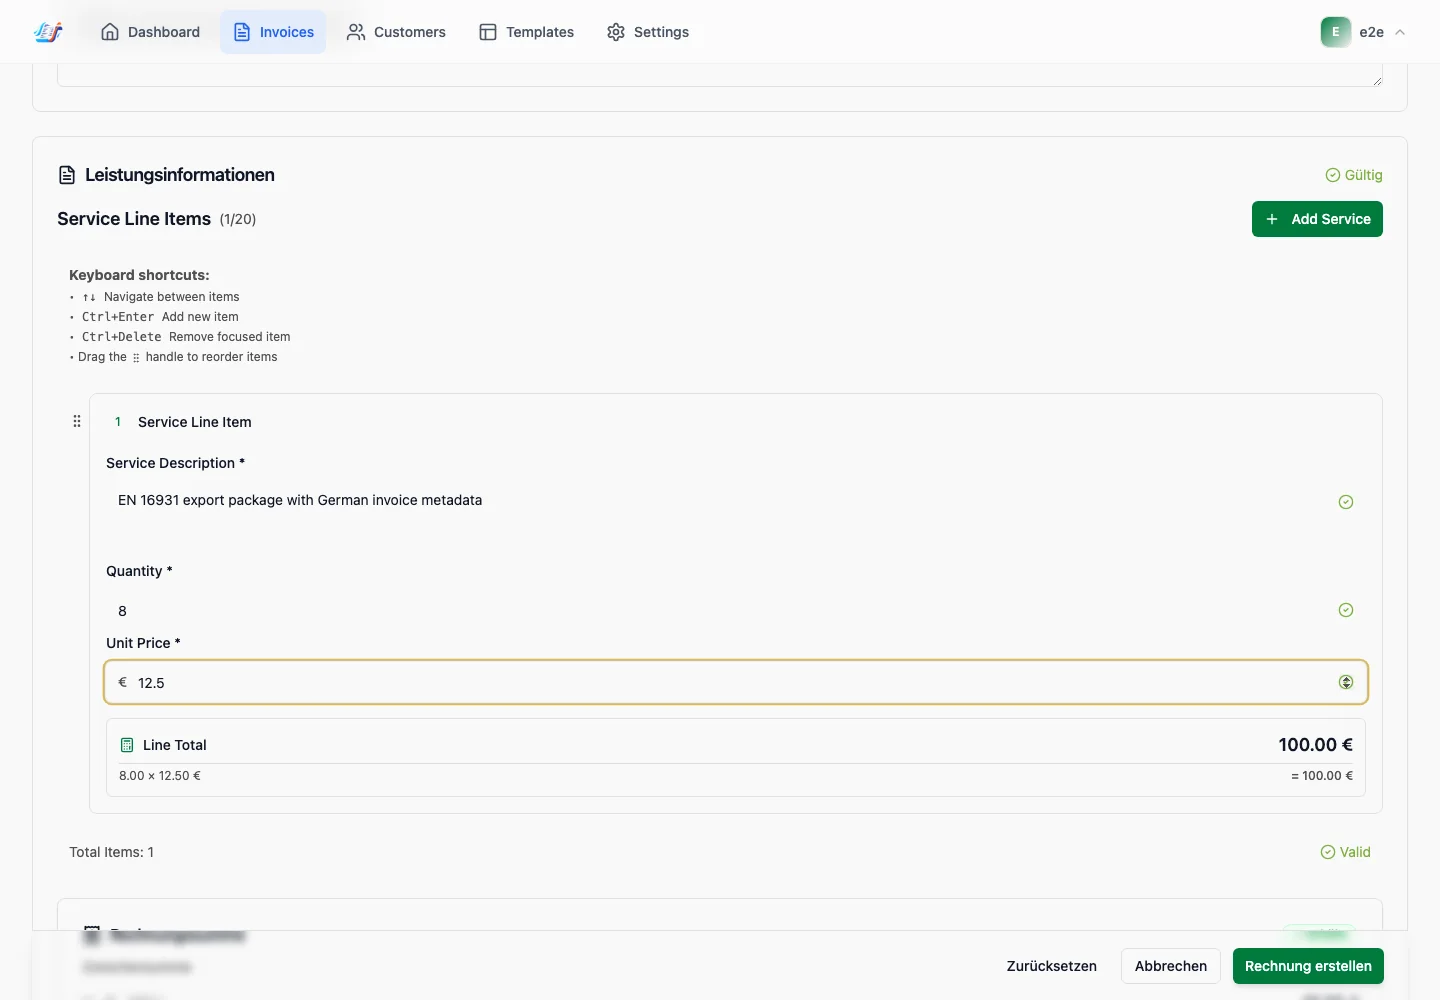Switch to the Templates tab
The image size is (1440, 1000).
tap(526, 32)
